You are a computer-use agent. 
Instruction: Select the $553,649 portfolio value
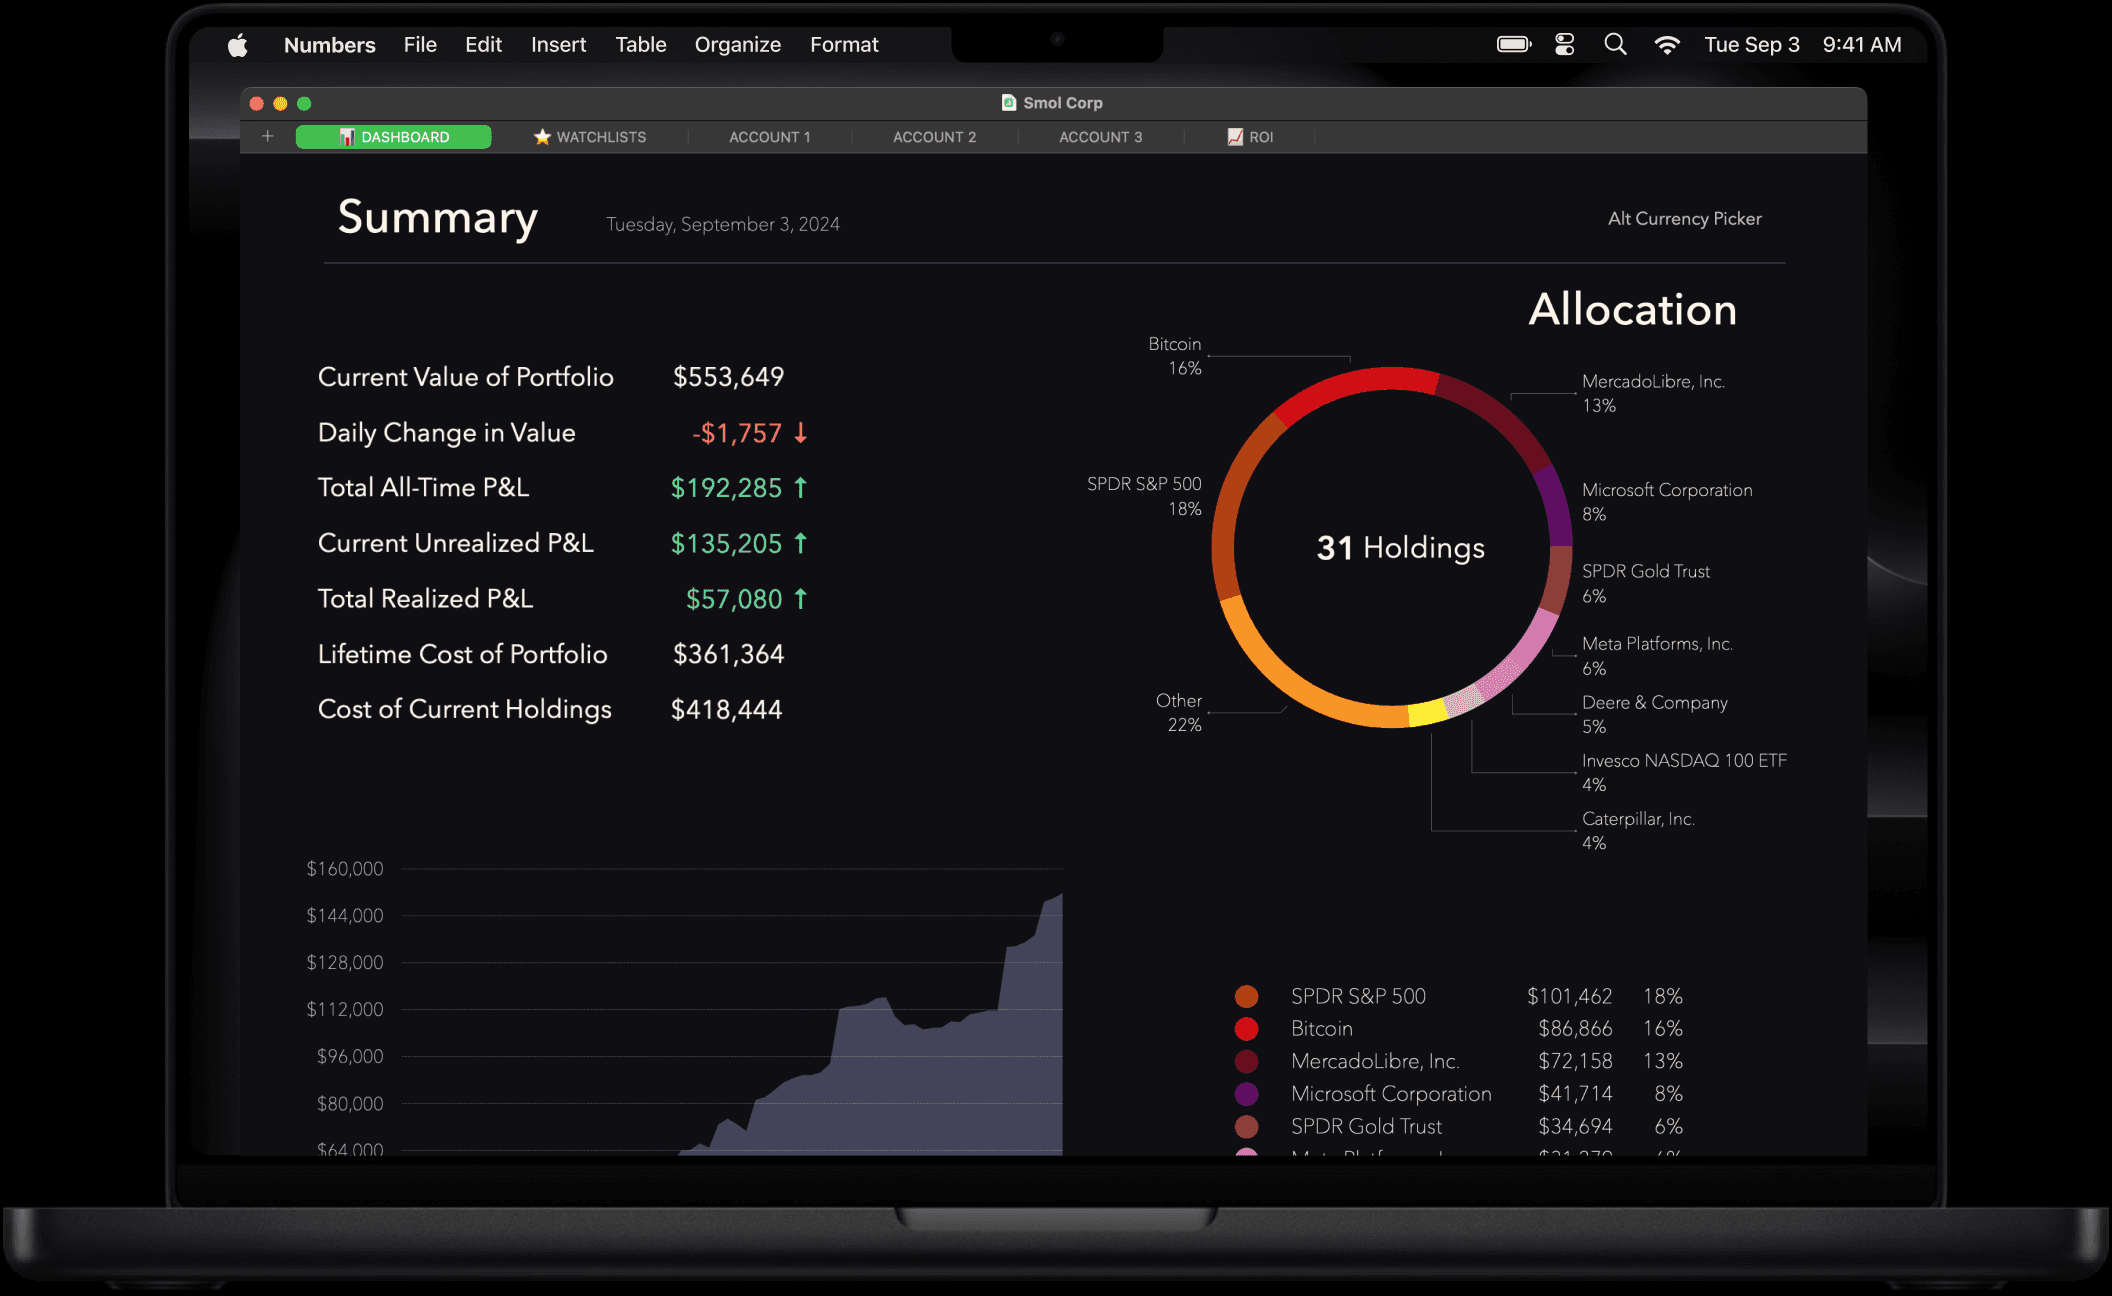coord(728,377)
